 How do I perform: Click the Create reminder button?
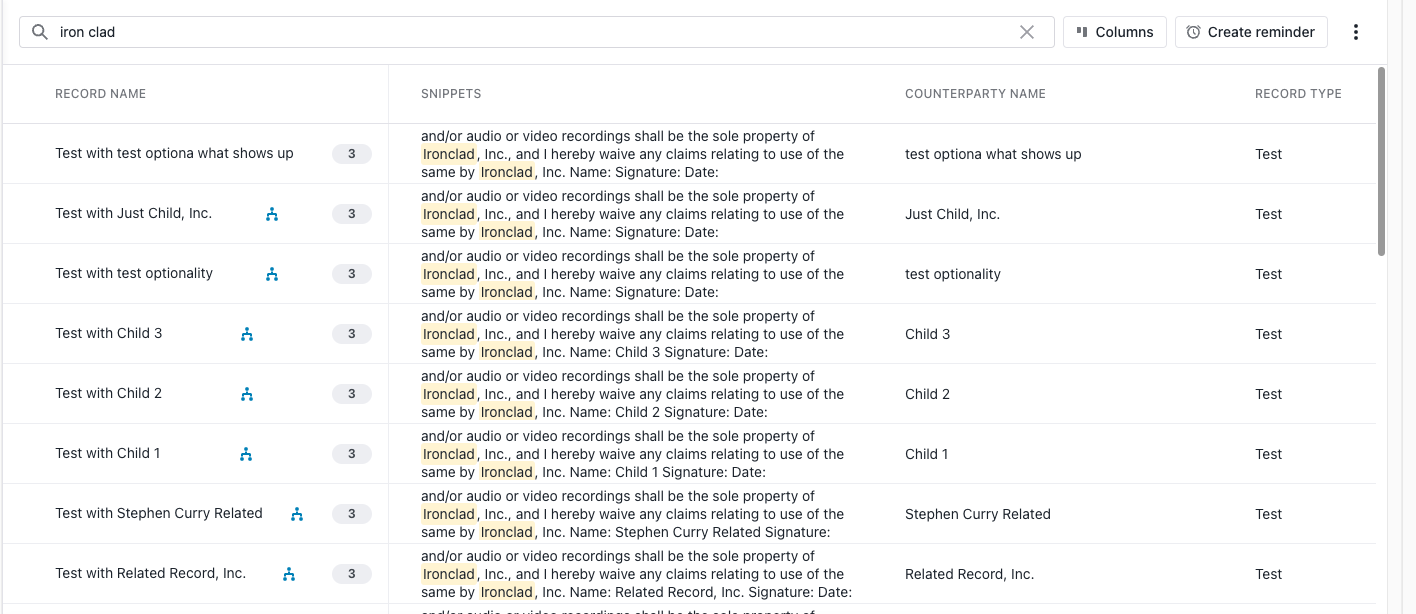[1251, 32]
